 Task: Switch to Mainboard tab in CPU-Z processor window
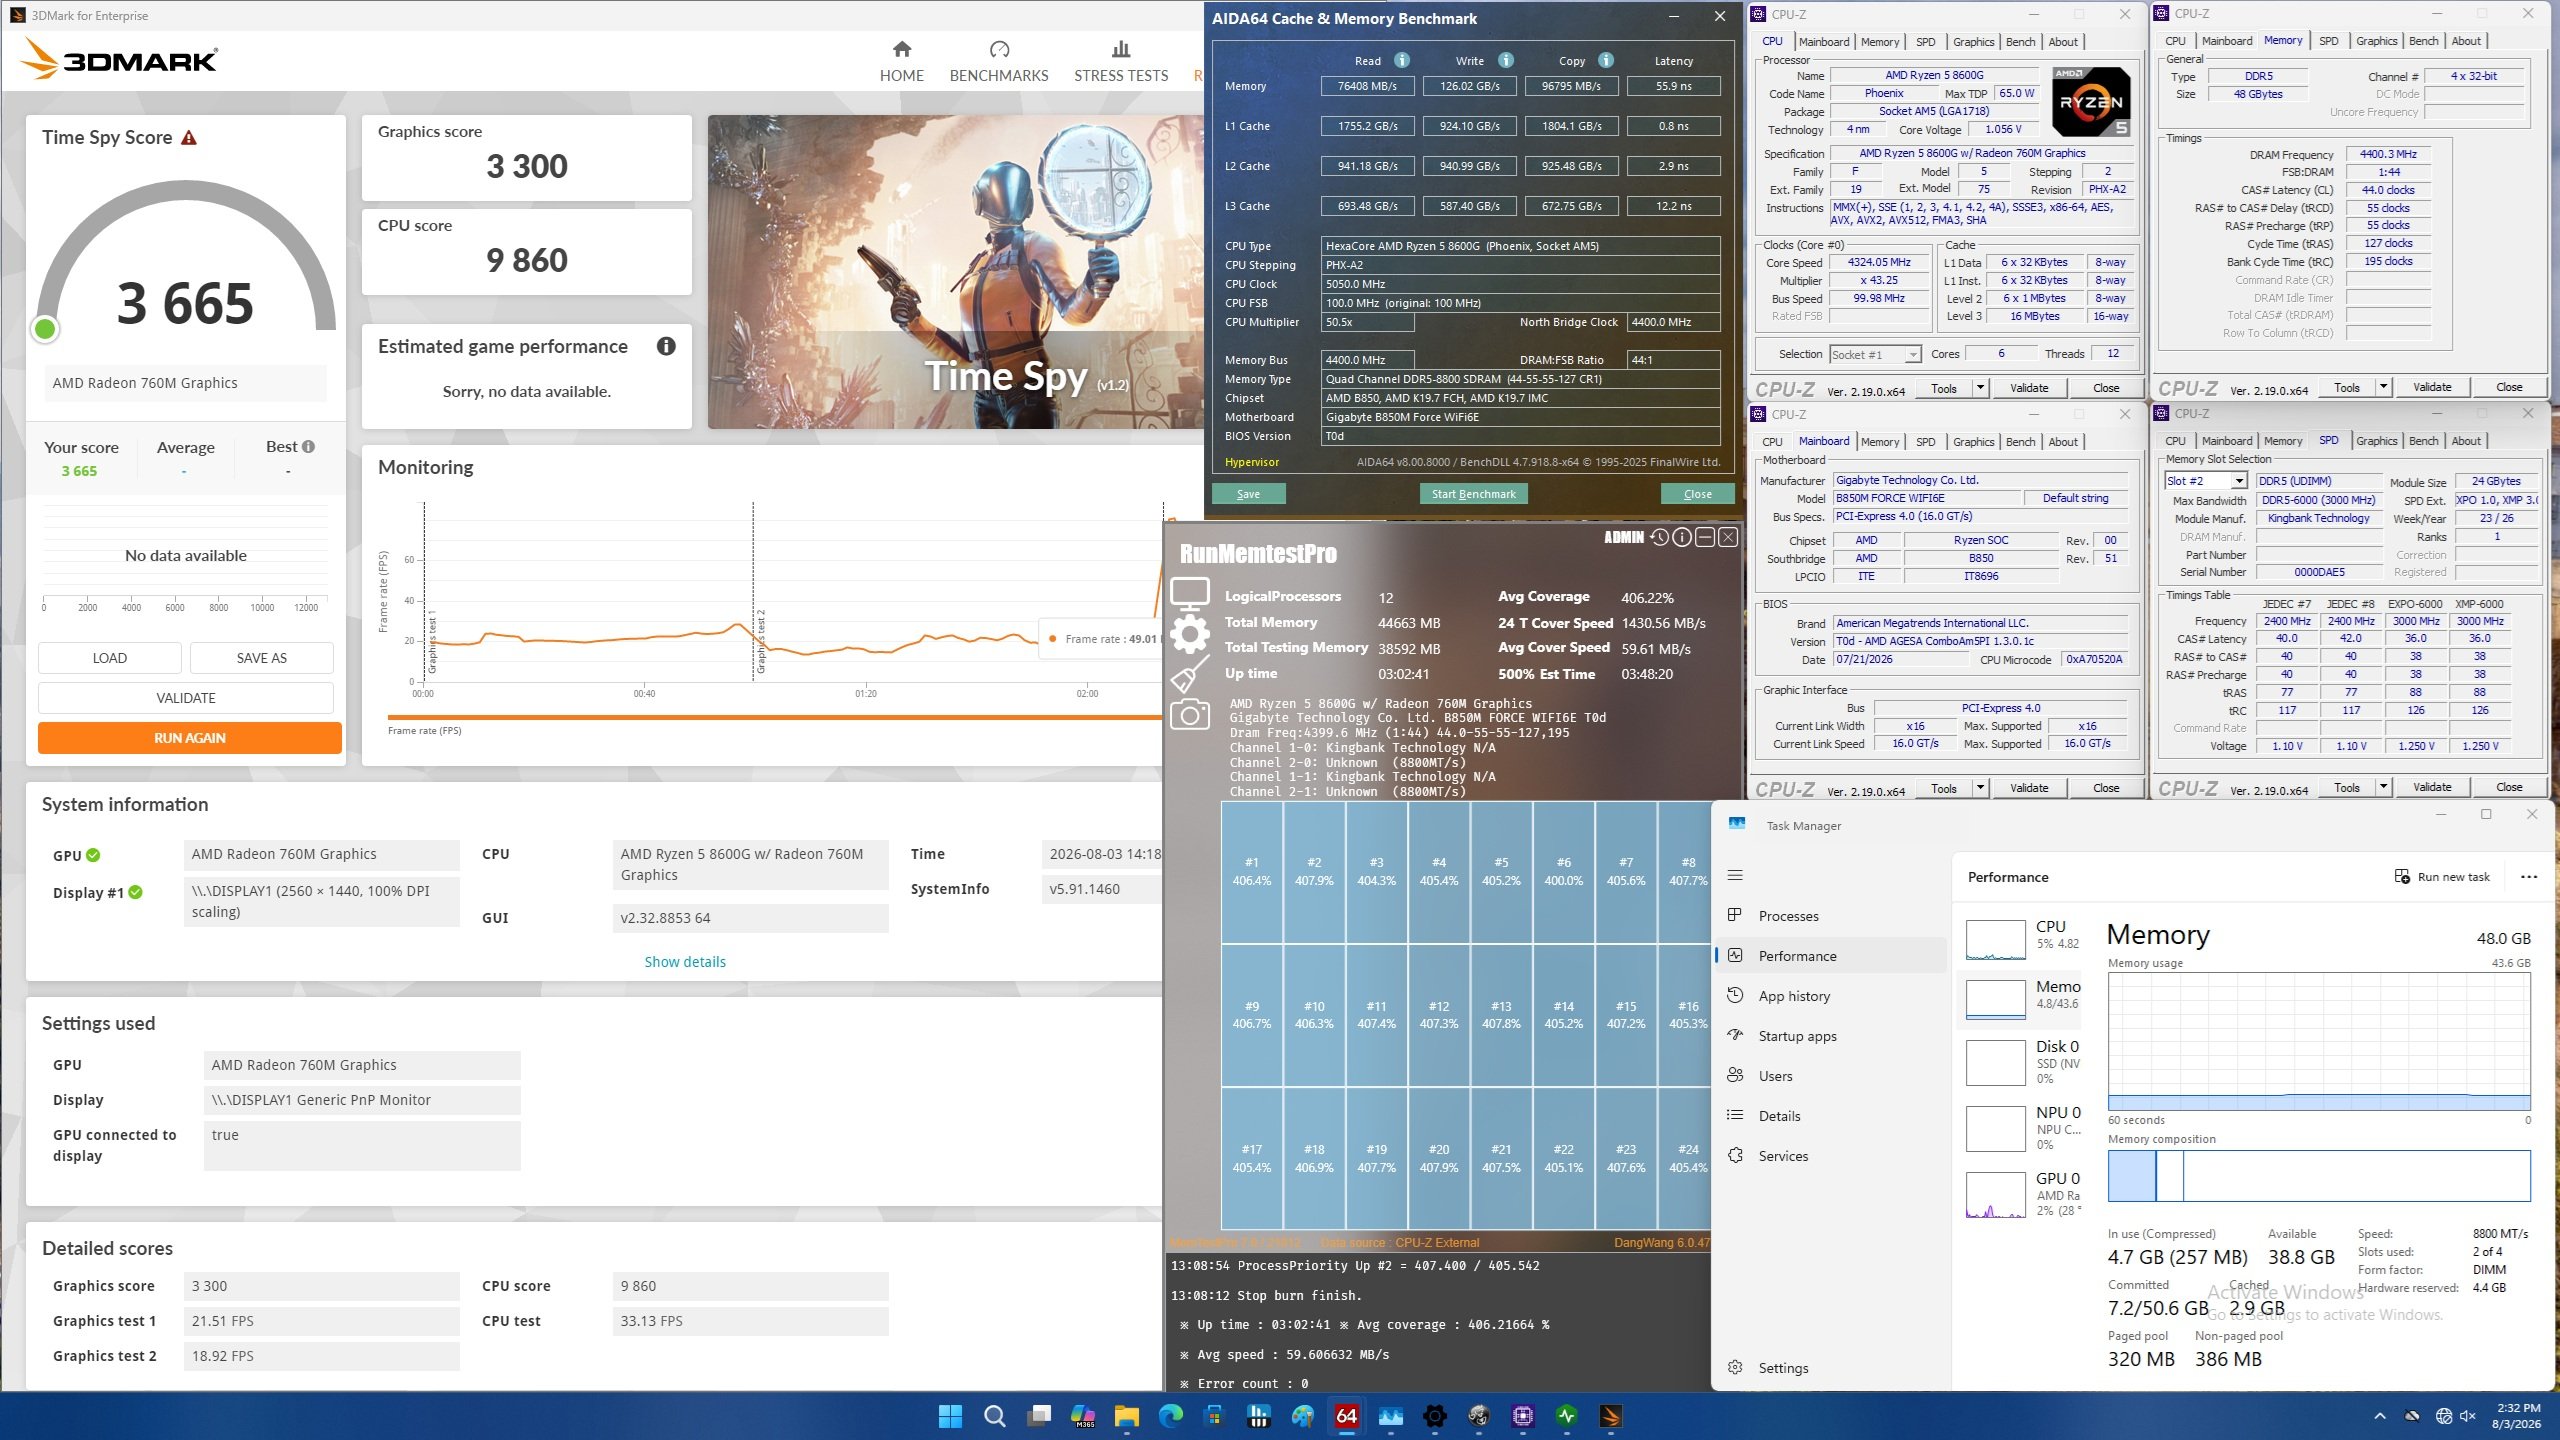(1823, 42)
